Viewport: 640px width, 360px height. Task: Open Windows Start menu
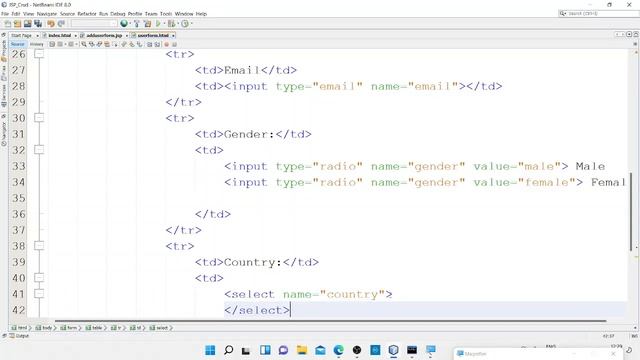[x=210, y=350]
